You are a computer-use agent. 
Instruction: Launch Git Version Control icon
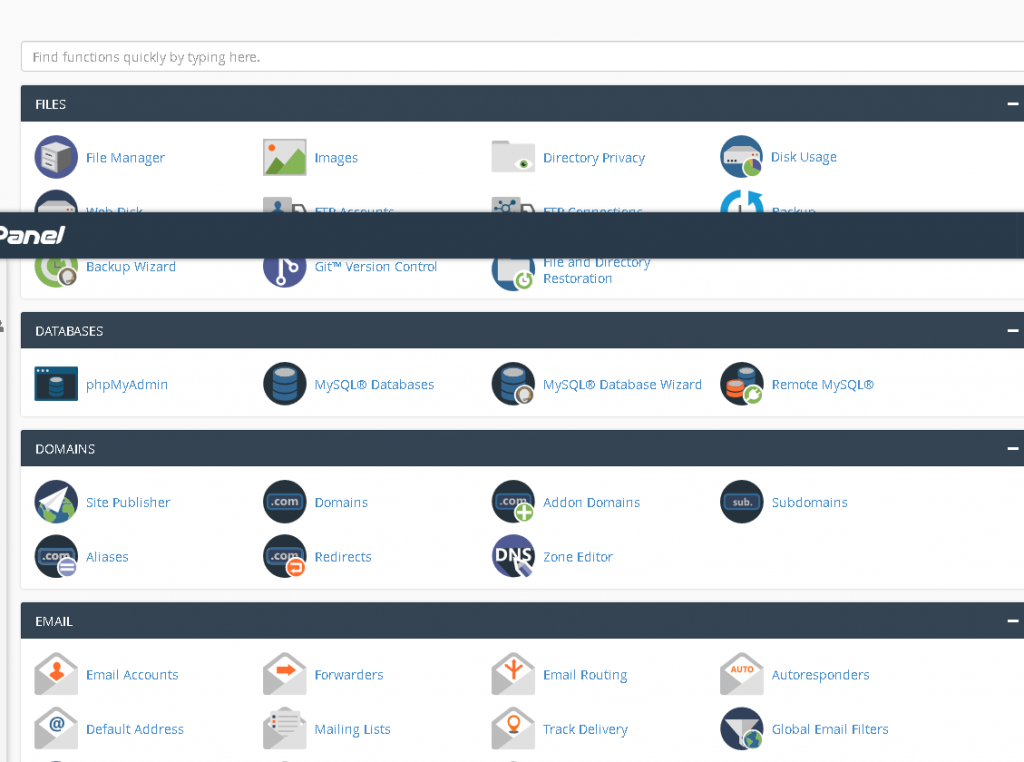pyautogui.click(x=285, y=273)
